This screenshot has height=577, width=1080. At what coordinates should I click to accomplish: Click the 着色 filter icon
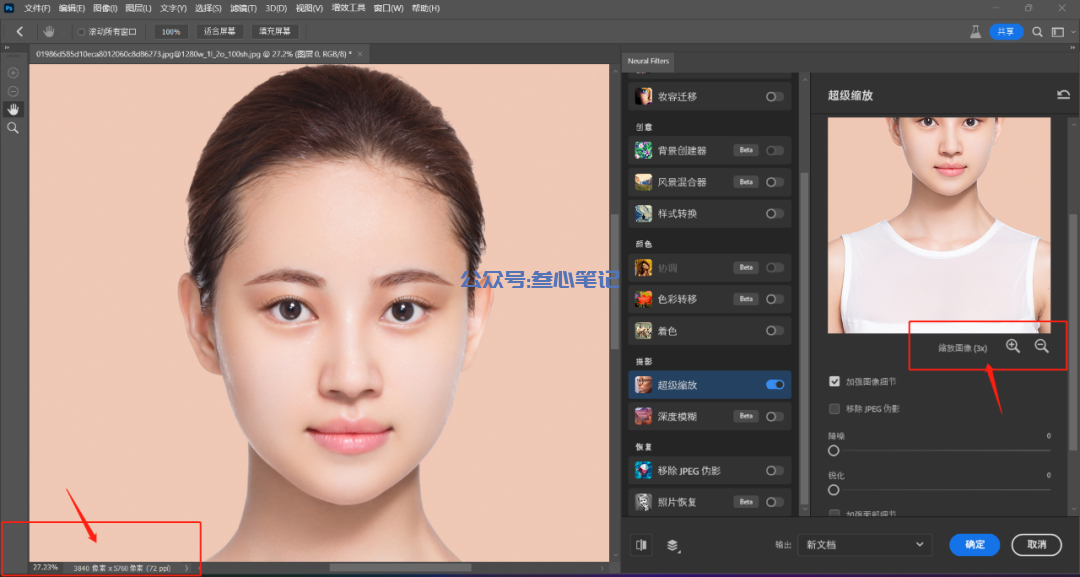click(643, 331)
